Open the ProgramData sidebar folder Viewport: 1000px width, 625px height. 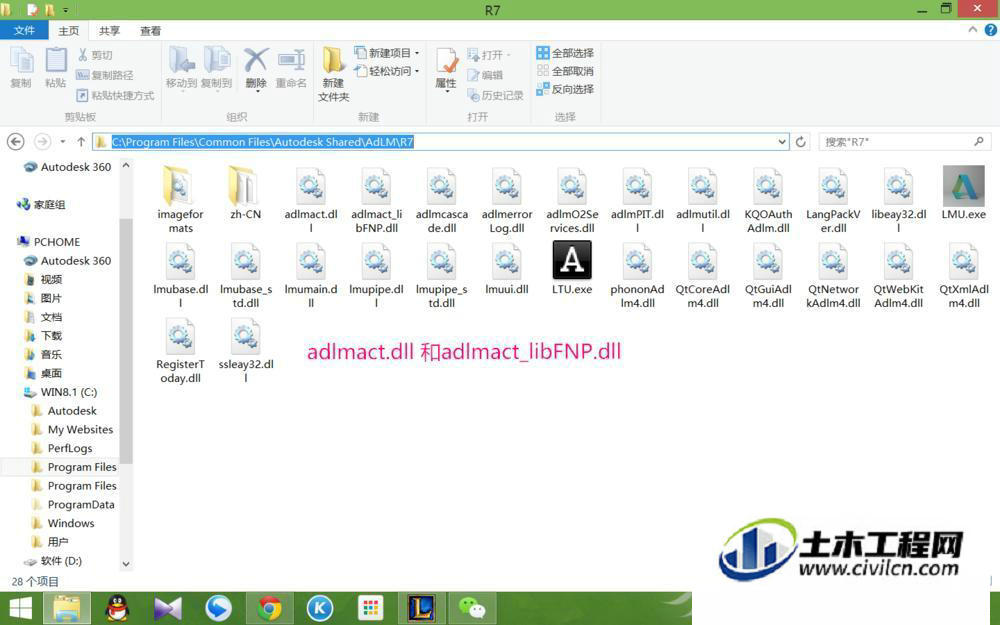click(73, 504)
